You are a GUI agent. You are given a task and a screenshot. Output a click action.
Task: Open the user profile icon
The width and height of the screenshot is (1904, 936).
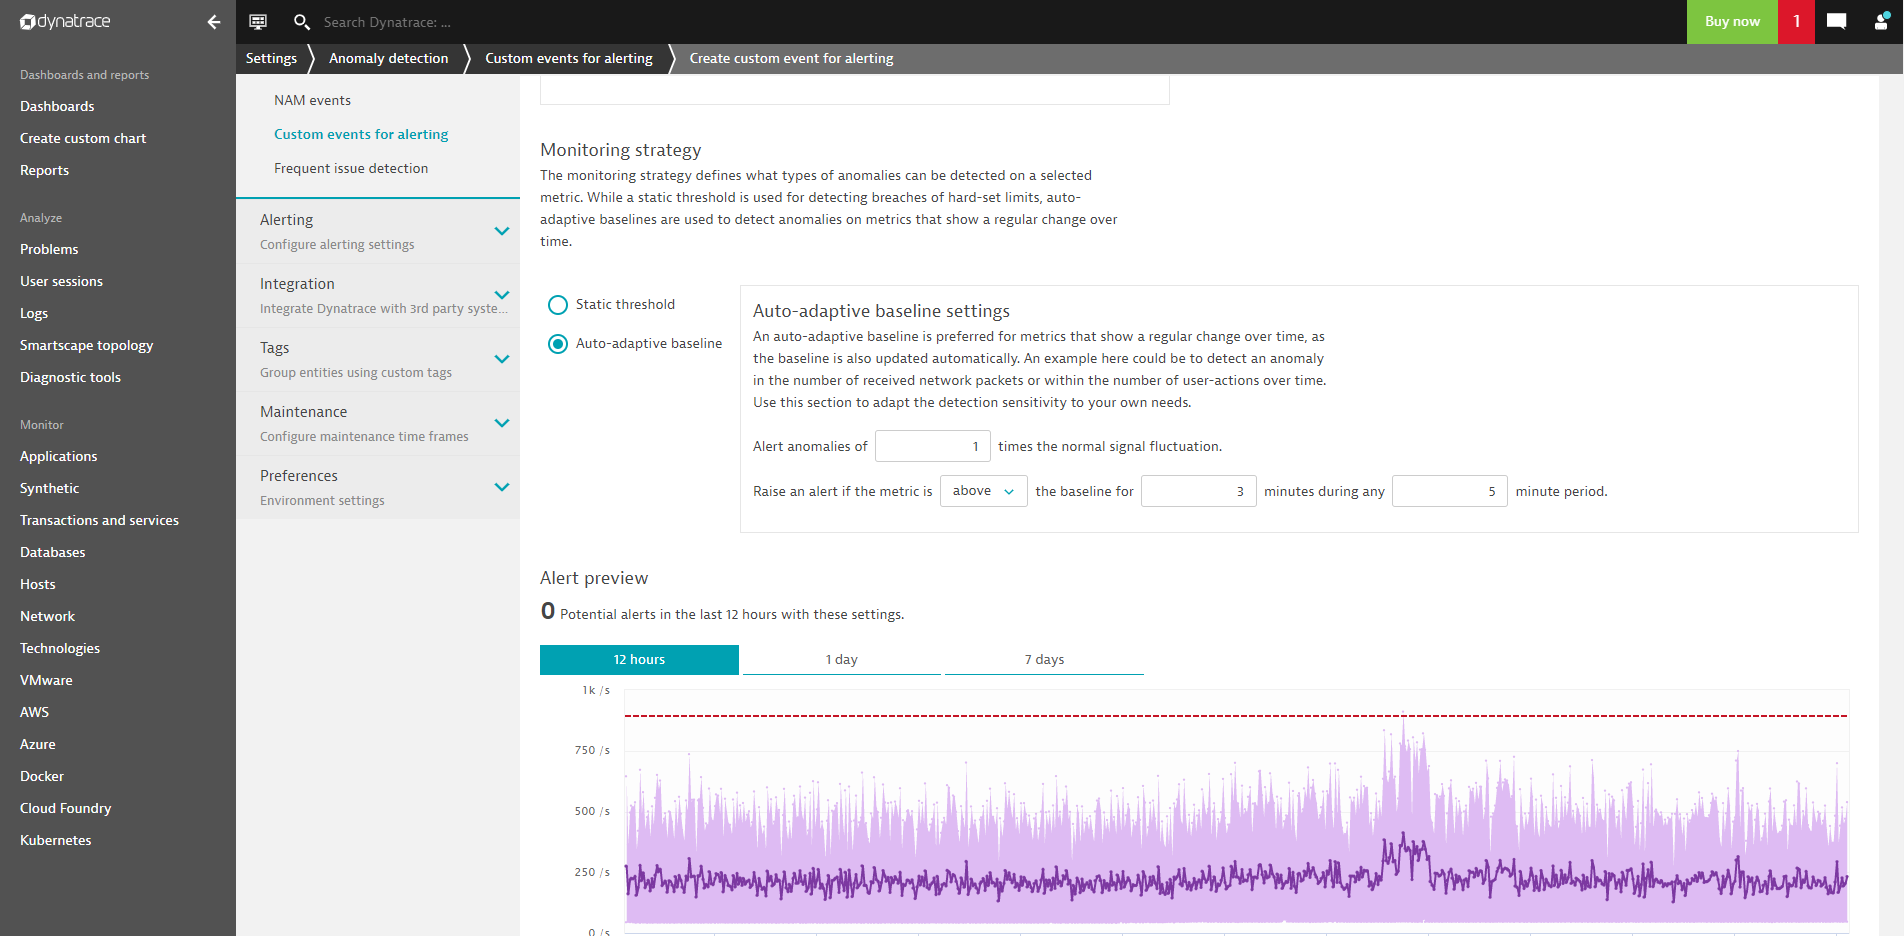click(1881, 22)
